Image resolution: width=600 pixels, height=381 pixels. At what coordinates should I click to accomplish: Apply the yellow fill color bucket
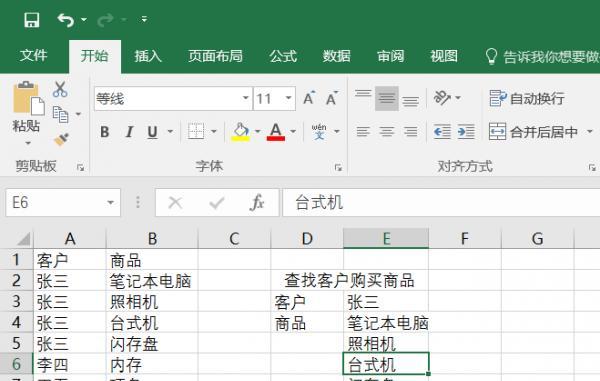click(x=240, y=132)
